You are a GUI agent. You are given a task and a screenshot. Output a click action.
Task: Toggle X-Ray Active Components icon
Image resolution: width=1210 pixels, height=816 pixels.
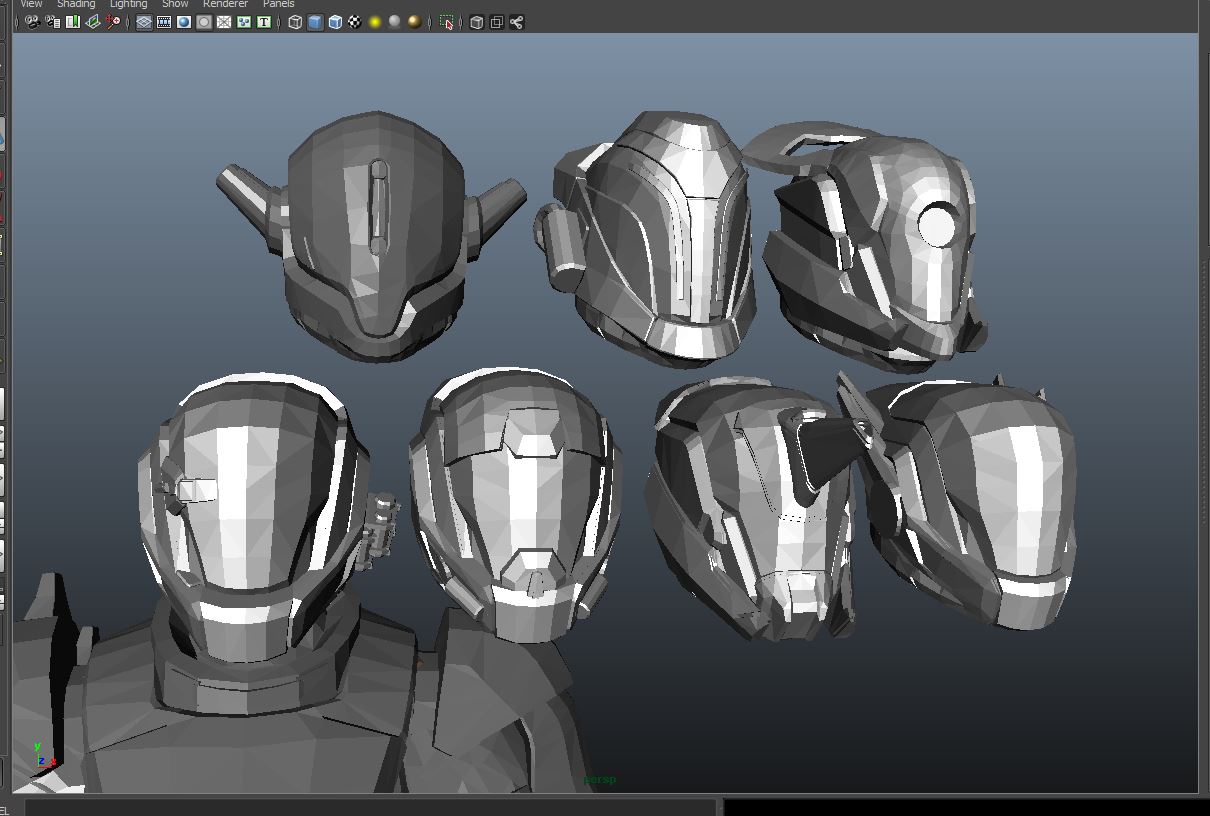(497, 22)
